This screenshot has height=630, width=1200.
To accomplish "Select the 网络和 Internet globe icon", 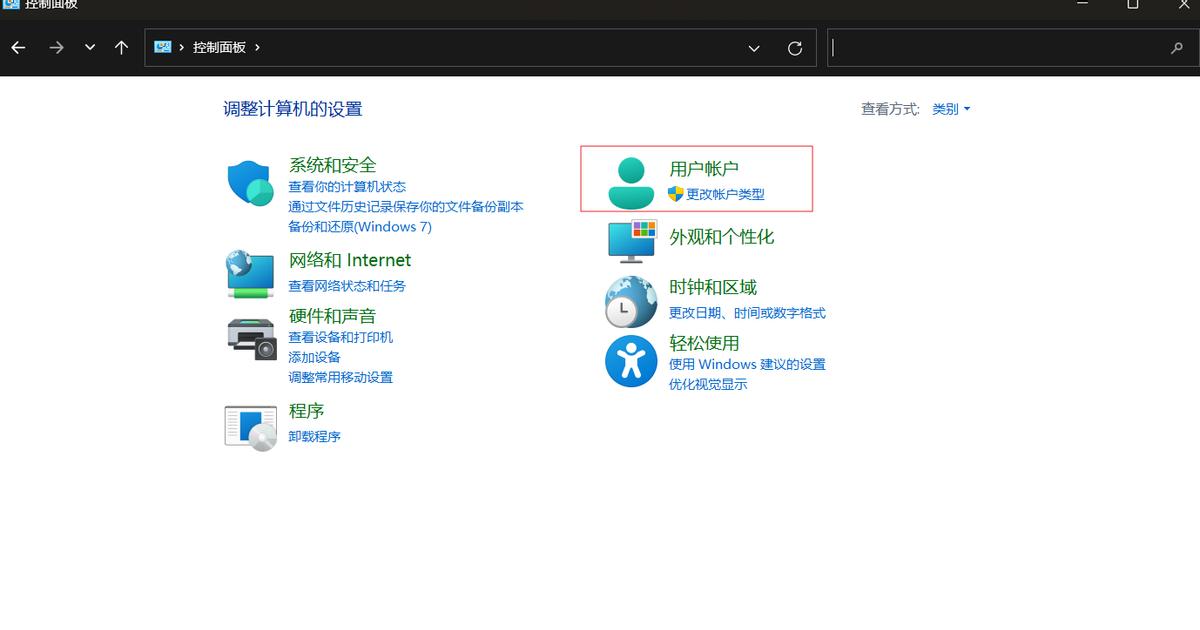I will 250,272.
